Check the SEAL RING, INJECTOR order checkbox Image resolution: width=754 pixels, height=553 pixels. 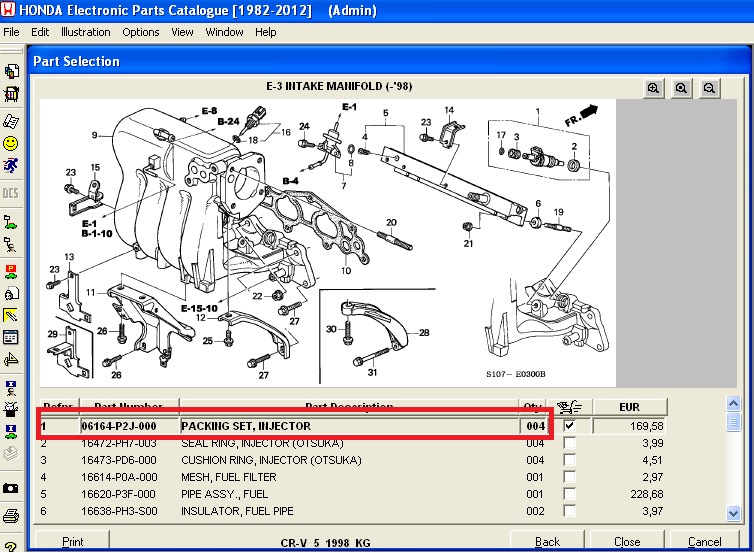(x=569, y=443)
